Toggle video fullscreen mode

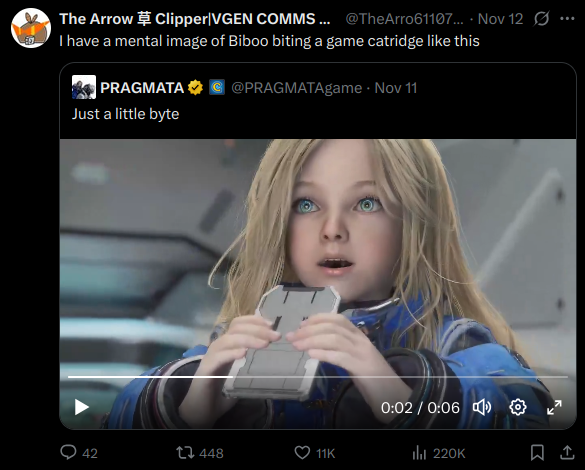[554, 407]
